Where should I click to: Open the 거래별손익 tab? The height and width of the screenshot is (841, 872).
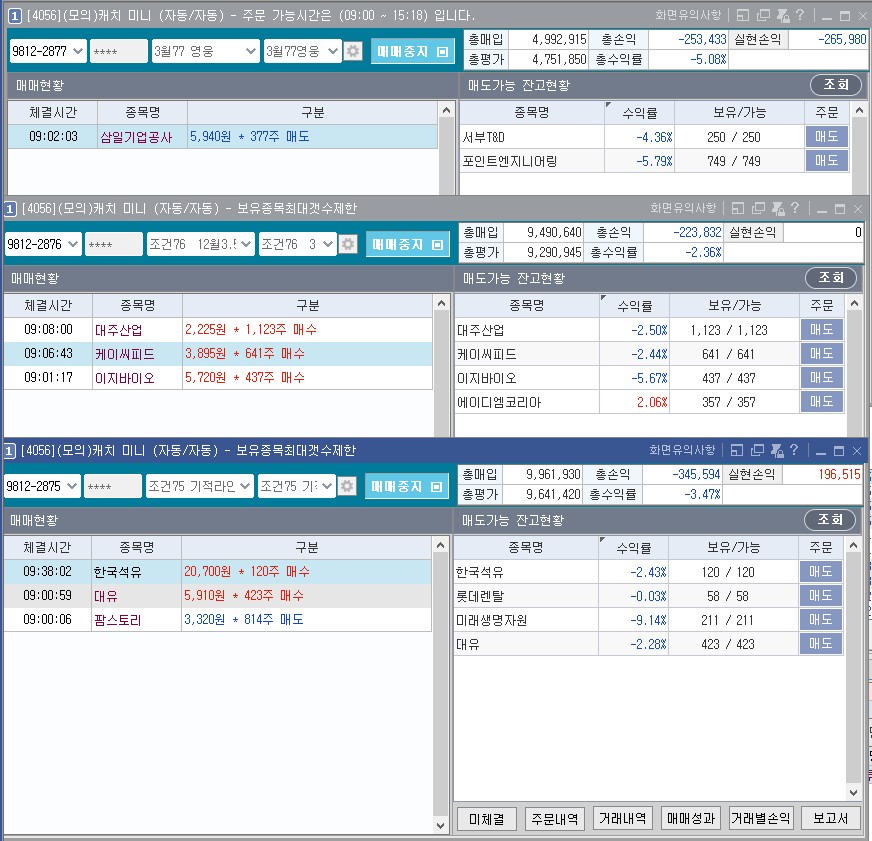760,818
